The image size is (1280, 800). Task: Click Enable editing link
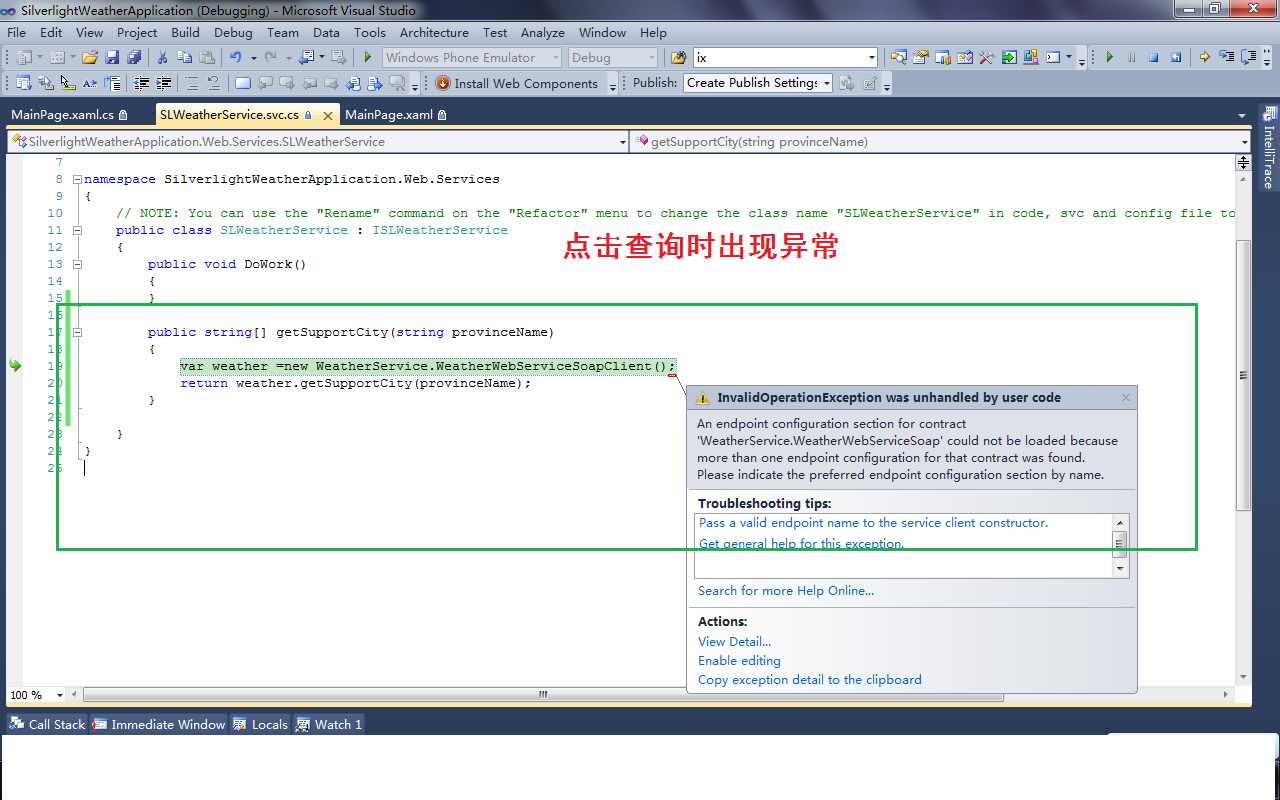coord(739,661)
